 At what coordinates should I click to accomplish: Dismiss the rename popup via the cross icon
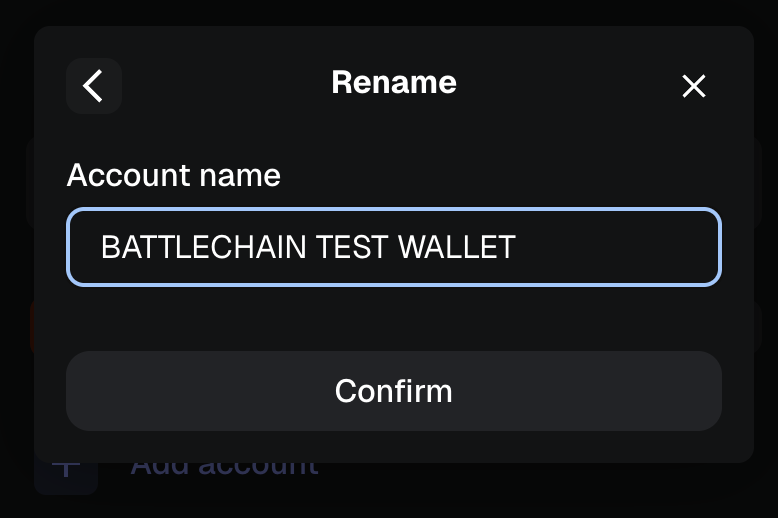[x=693, y=86]
